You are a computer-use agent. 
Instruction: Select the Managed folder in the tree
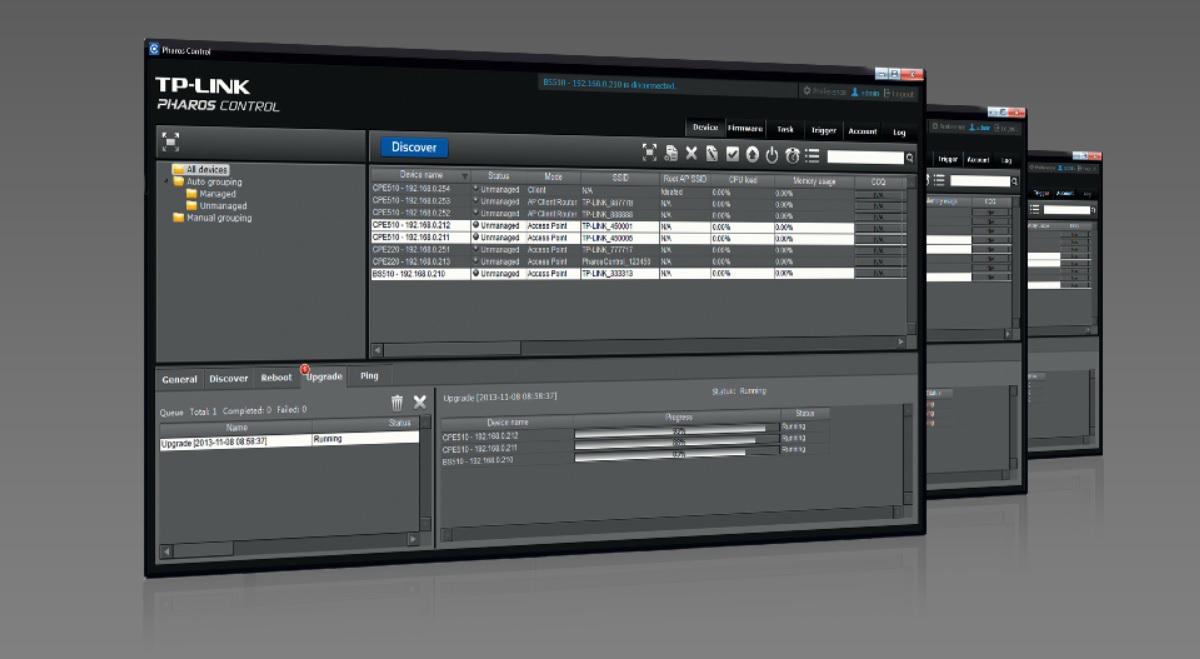tap(210, 194)
